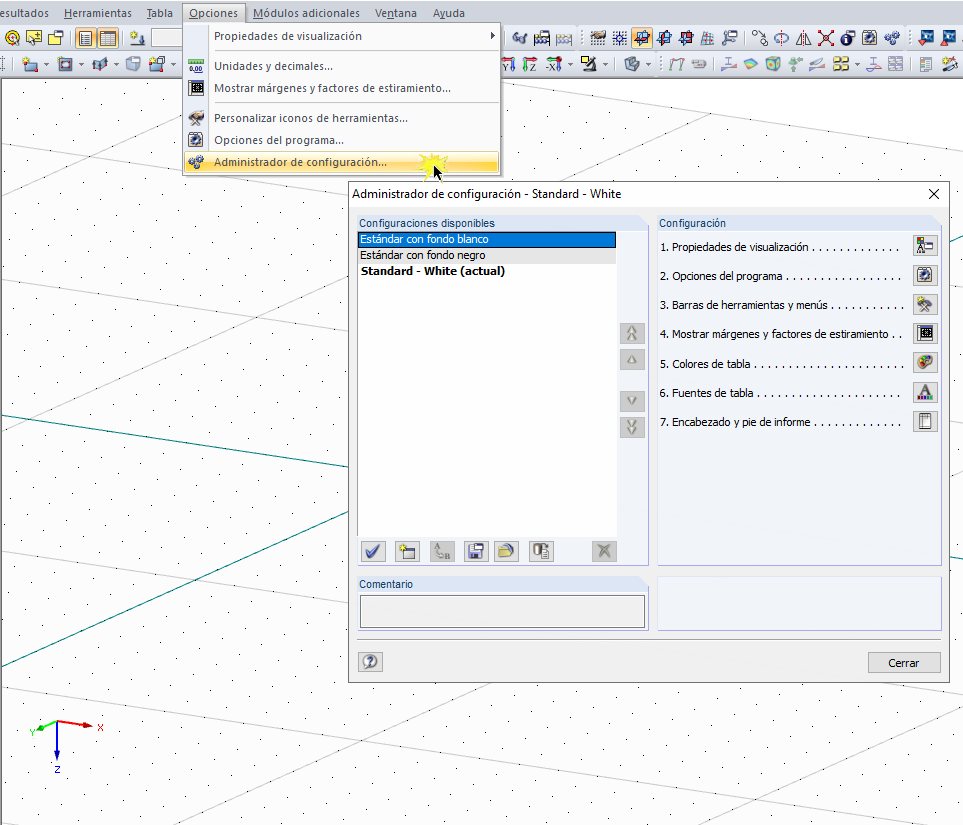Toggle view in Y direction button

(x=509, y=63)
